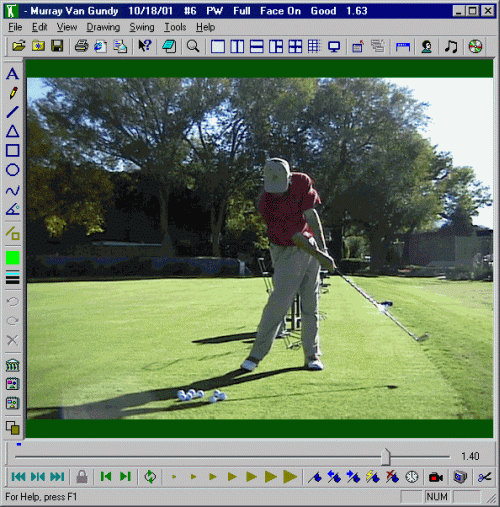This screenshot has width=500, height=507.
Task: Open the Help menu
Action: pyautogui.click(x=205, y=27)
